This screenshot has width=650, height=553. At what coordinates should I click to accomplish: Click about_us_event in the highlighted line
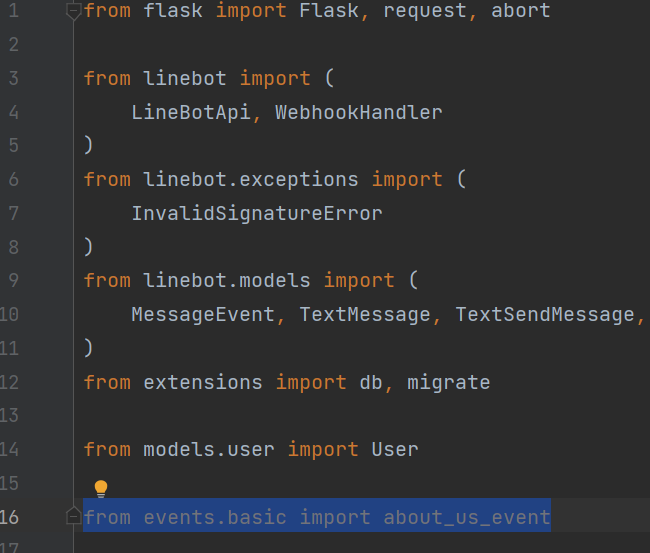[466, 517]
